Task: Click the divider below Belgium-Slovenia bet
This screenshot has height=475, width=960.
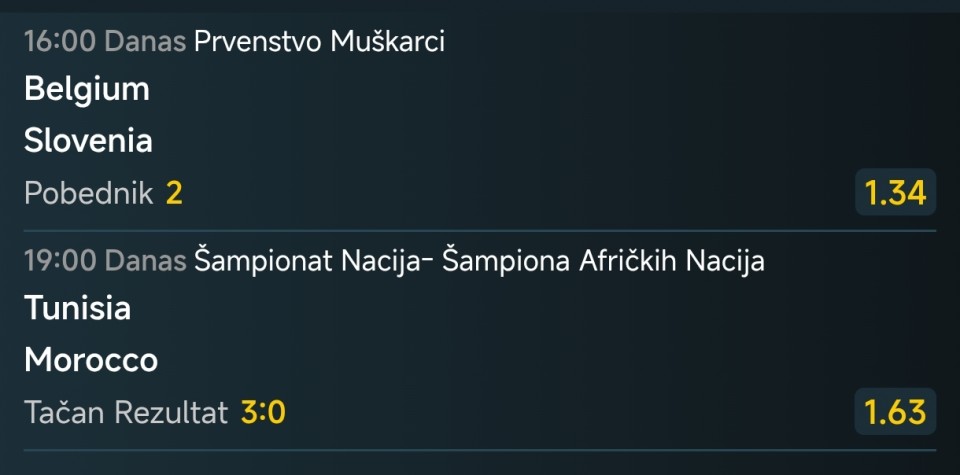Action: [x=480, y=231]
